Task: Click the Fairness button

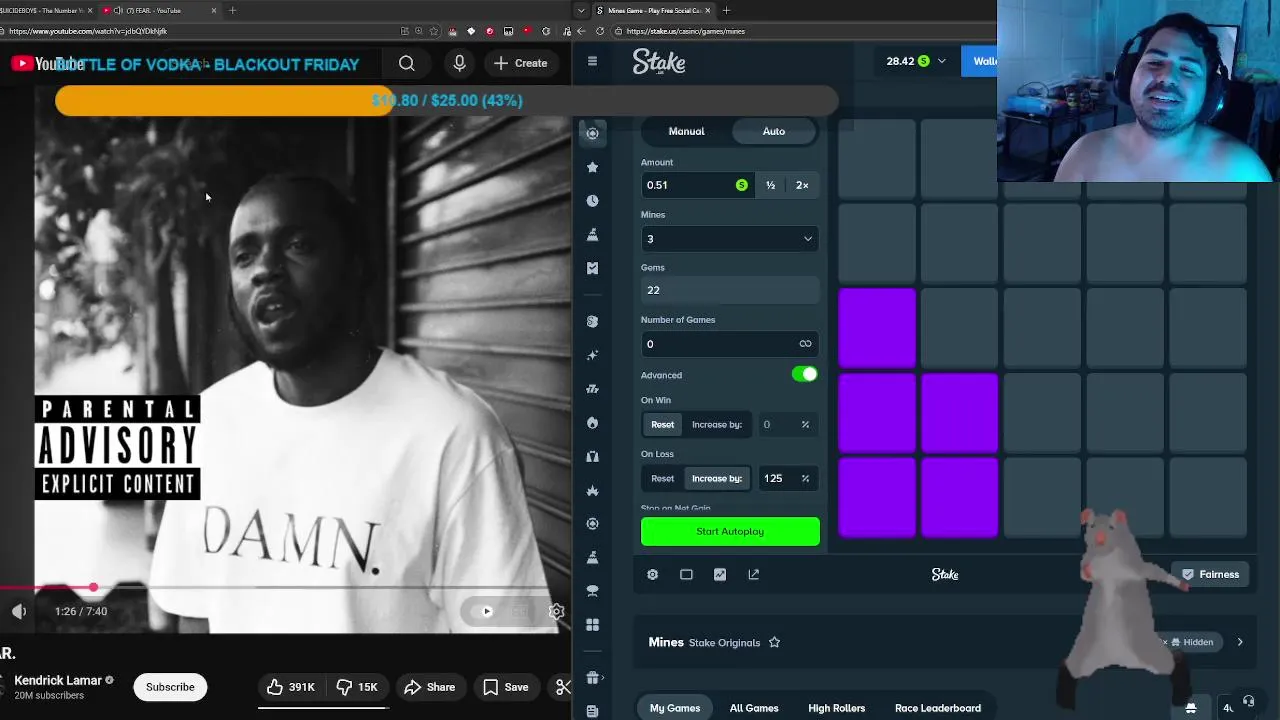Action: (1210, 574)
